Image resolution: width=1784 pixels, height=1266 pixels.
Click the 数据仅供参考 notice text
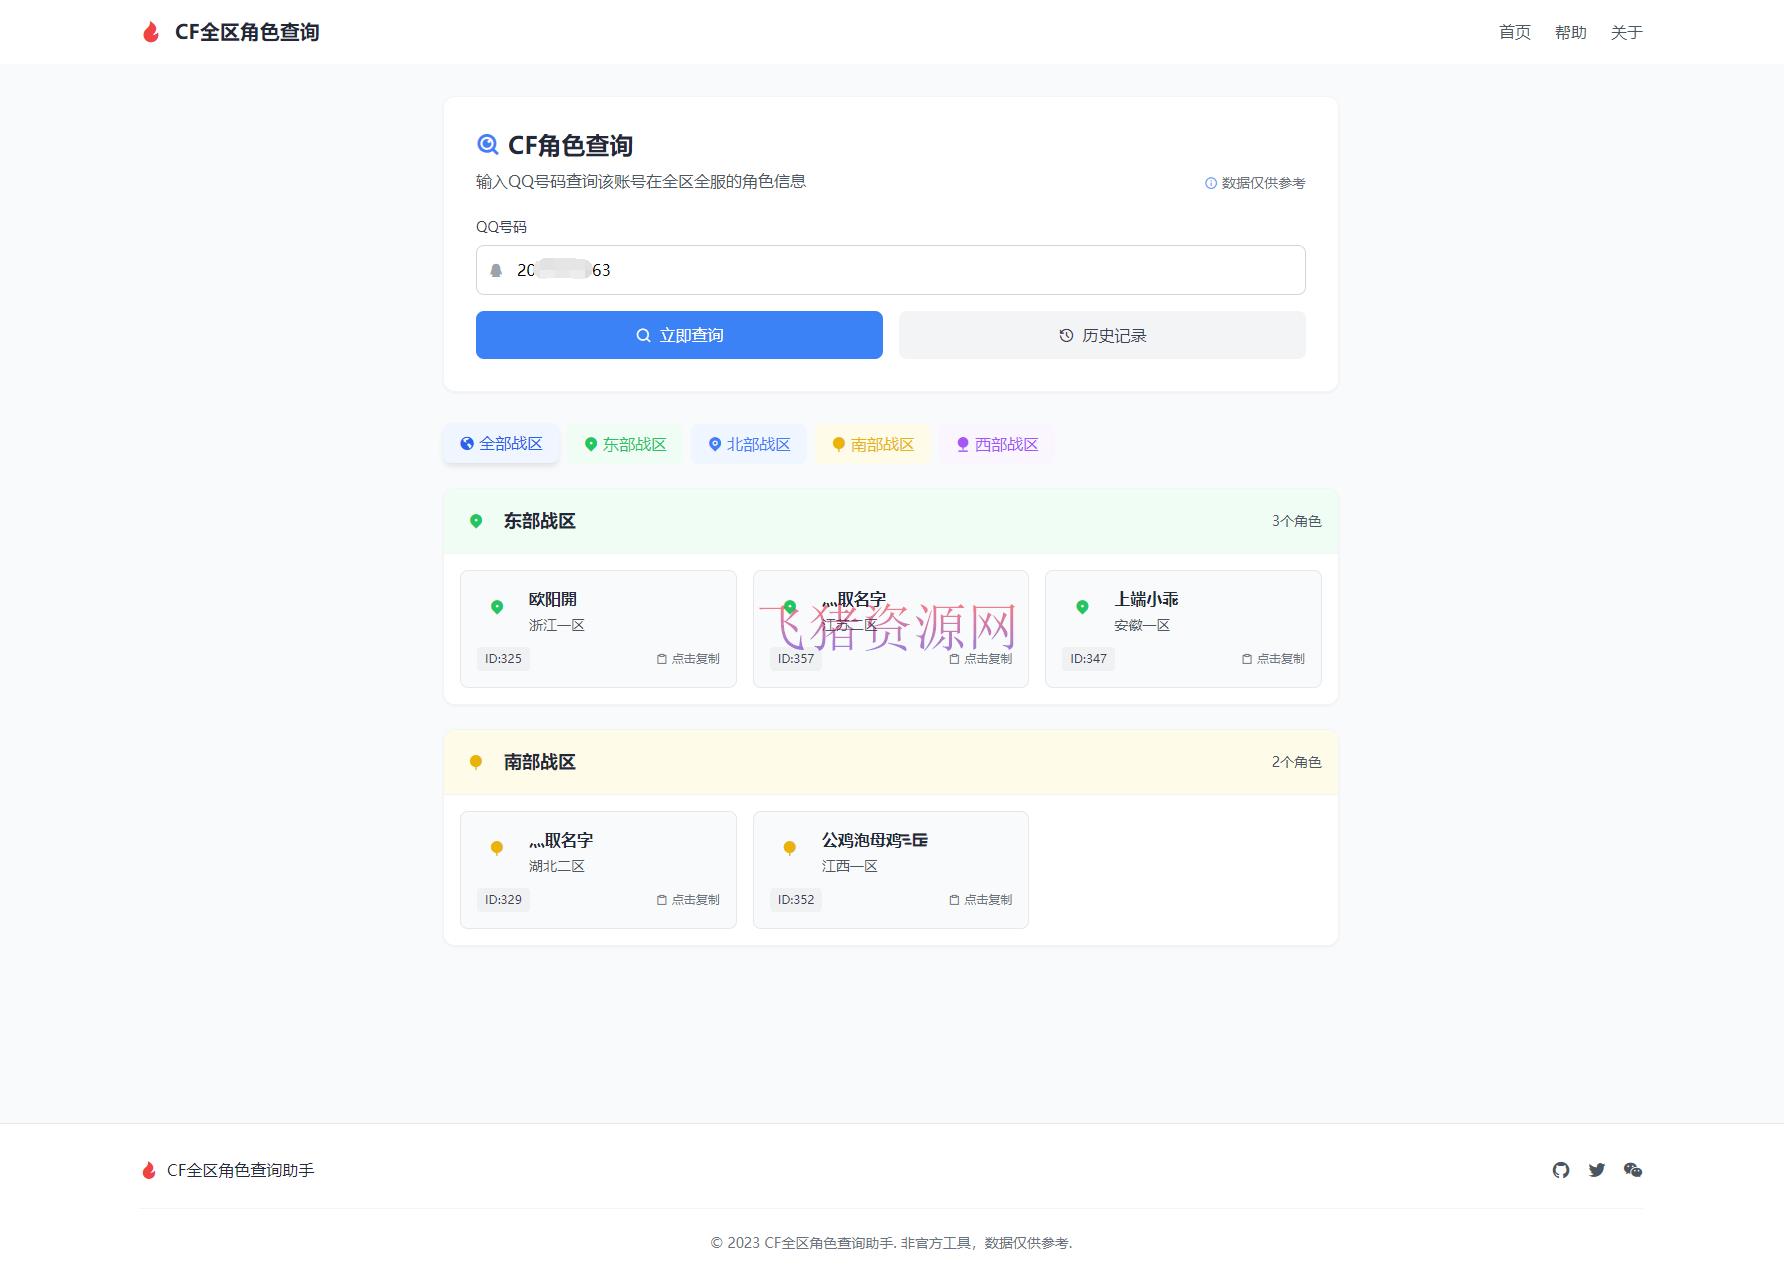(1264, 183)
